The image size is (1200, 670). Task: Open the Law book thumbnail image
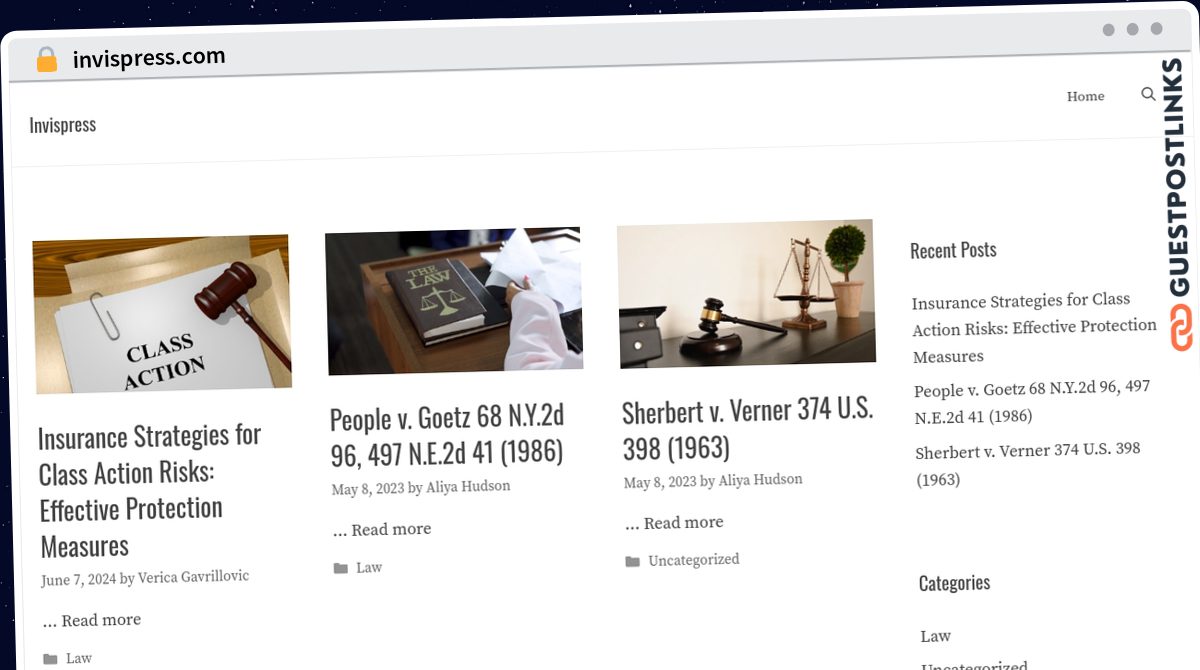click(453, 300)
